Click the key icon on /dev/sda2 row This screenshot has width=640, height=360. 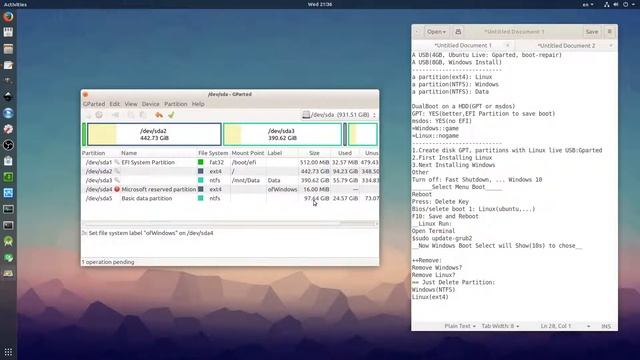click(117, 171)
